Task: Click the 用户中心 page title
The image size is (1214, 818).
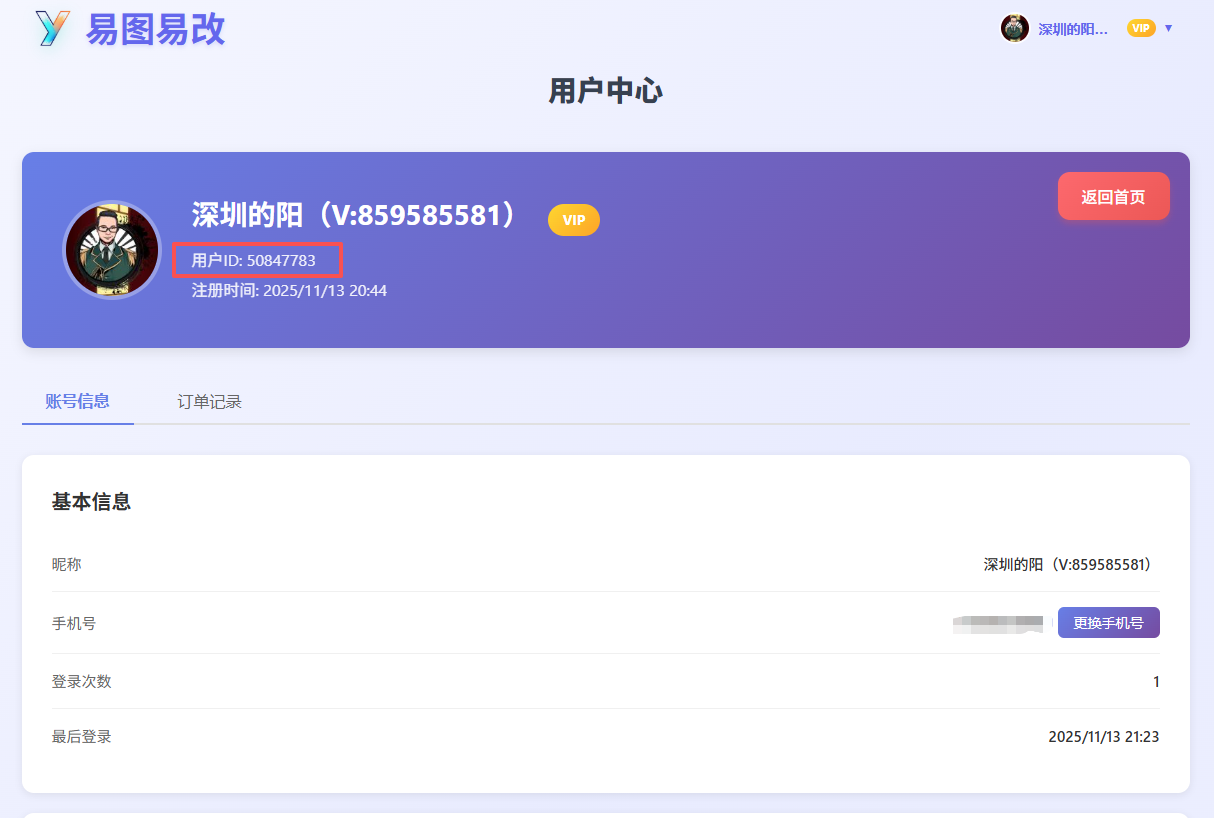Action: click(605, 91)
